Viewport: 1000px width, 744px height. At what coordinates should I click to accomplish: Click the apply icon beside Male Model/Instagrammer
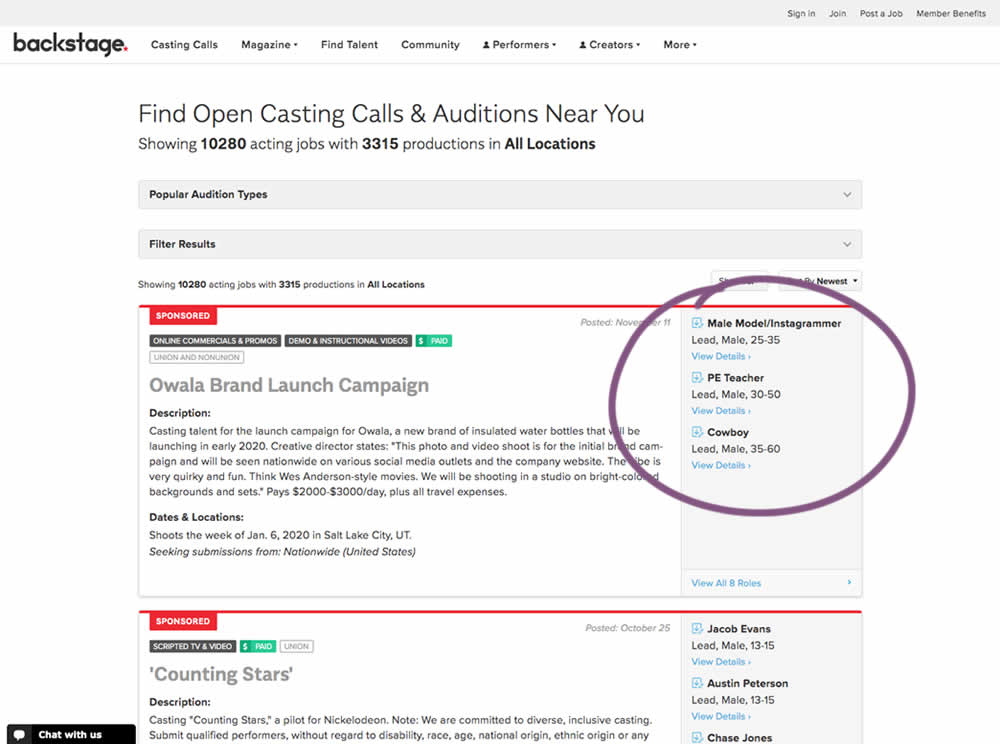(697, 323)
